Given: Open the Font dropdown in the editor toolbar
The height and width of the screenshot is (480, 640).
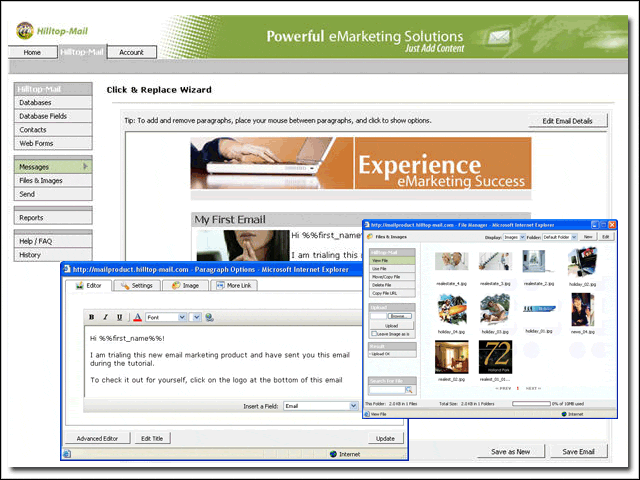Looking at the screenshot, I should coord(166,317).
